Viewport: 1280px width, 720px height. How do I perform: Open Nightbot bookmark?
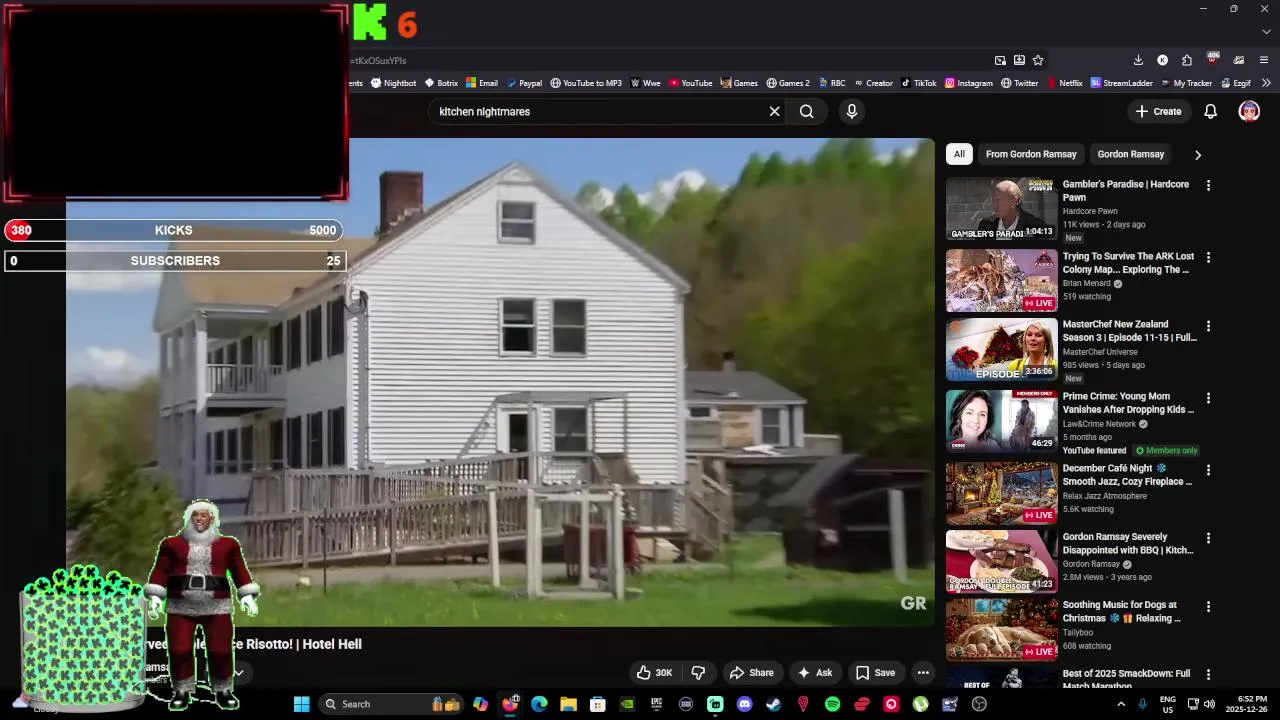392,83
